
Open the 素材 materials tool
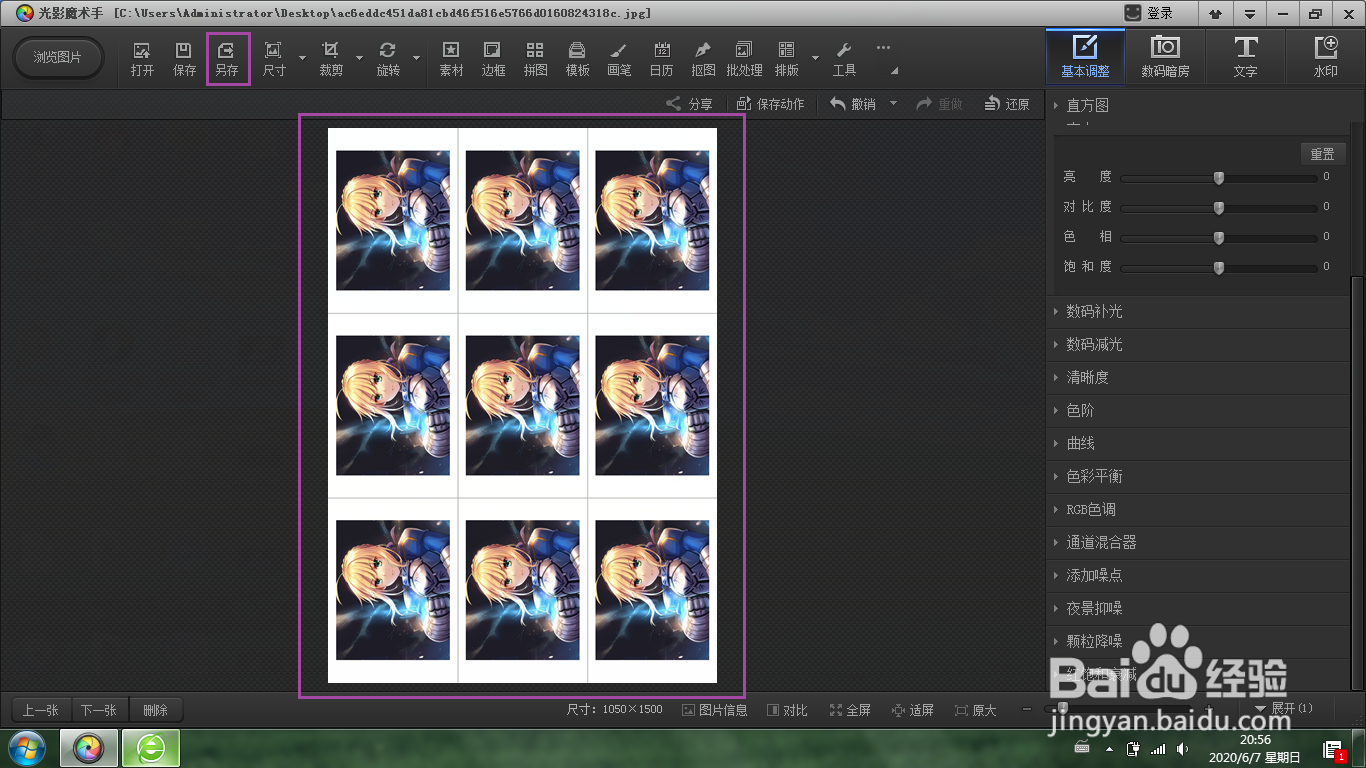[451, 59]
